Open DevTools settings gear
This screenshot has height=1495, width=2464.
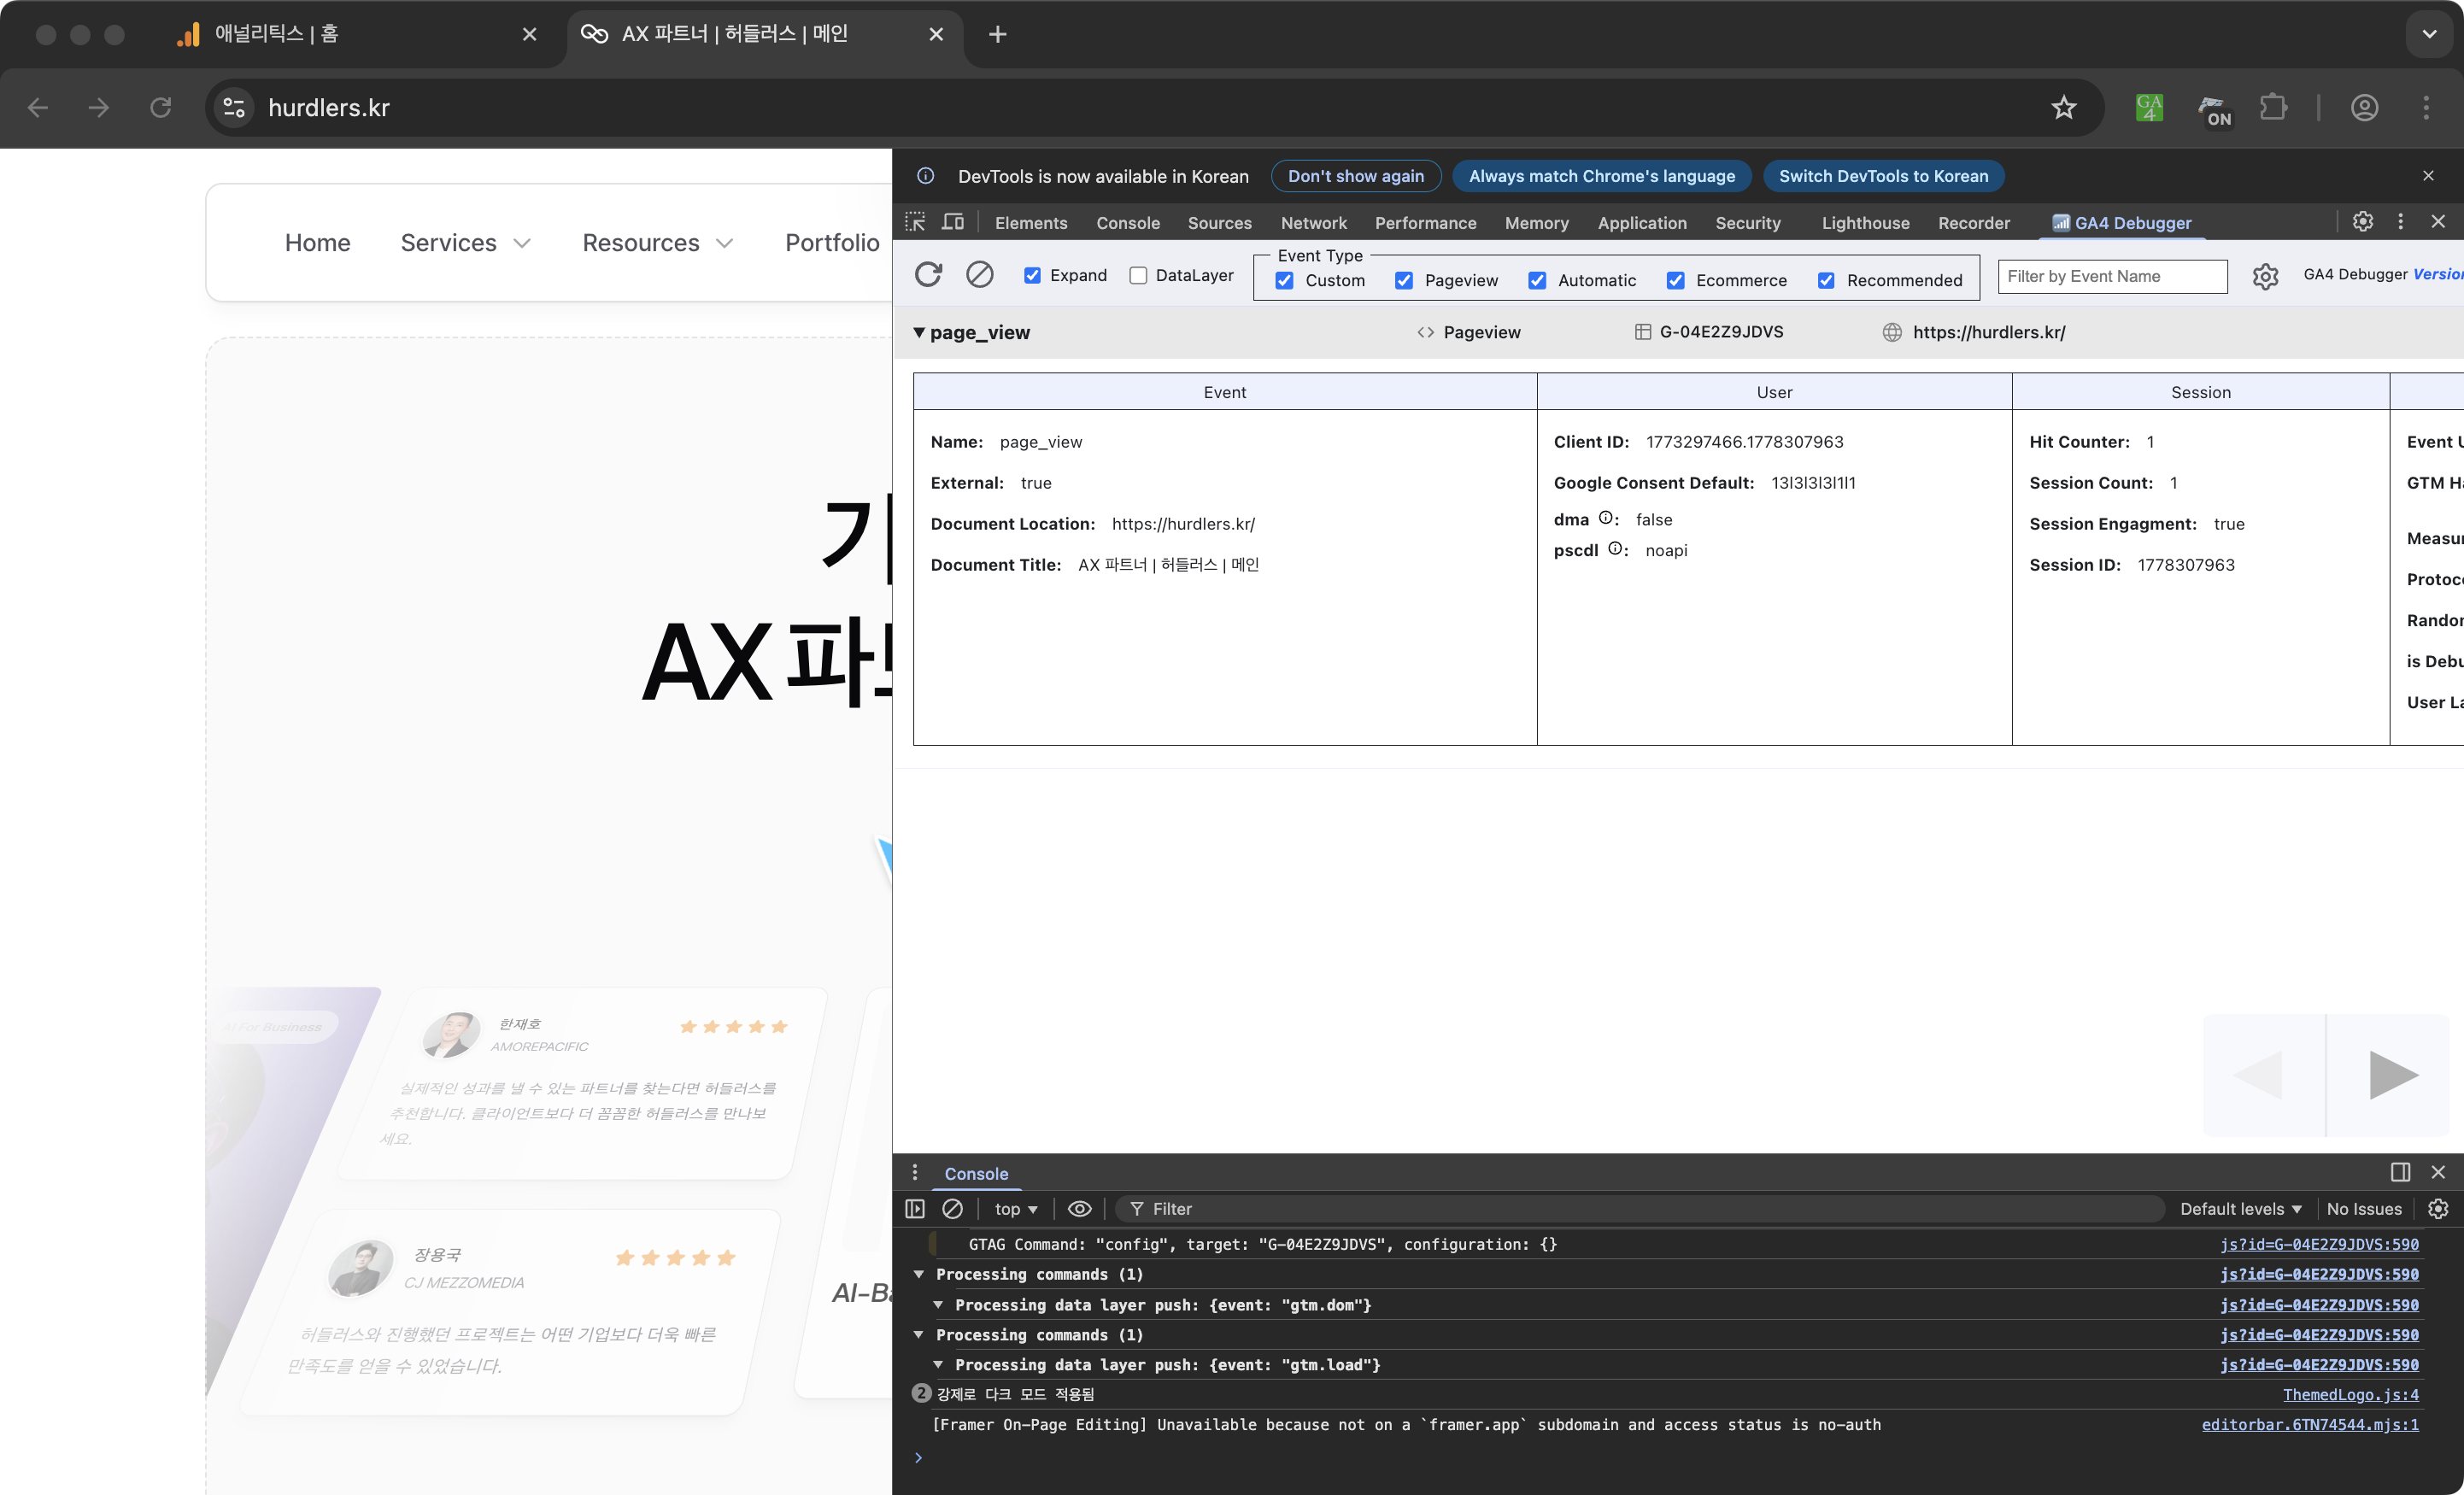(x=2363, y=221)
